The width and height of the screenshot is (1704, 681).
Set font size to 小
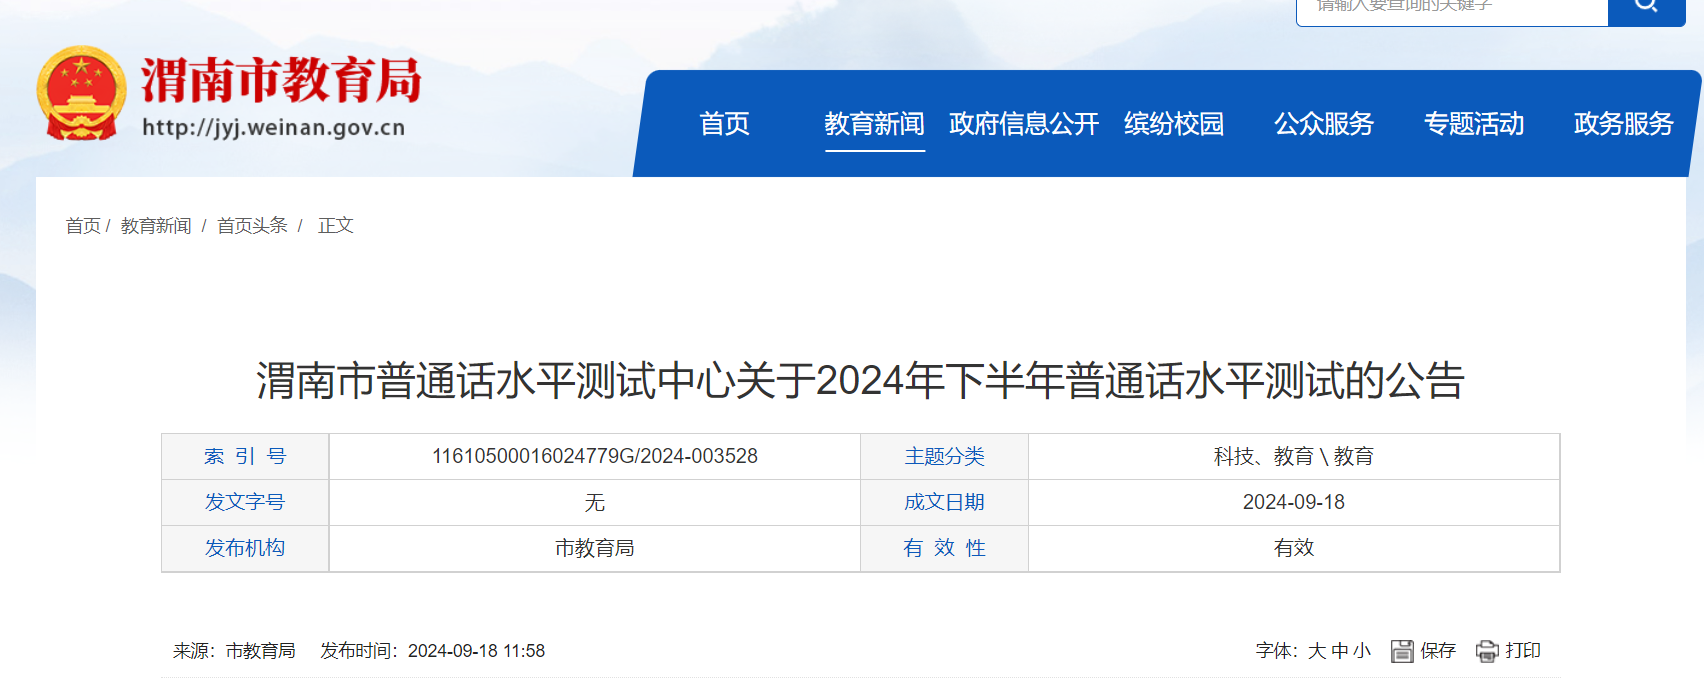[x=1362, y=651]
